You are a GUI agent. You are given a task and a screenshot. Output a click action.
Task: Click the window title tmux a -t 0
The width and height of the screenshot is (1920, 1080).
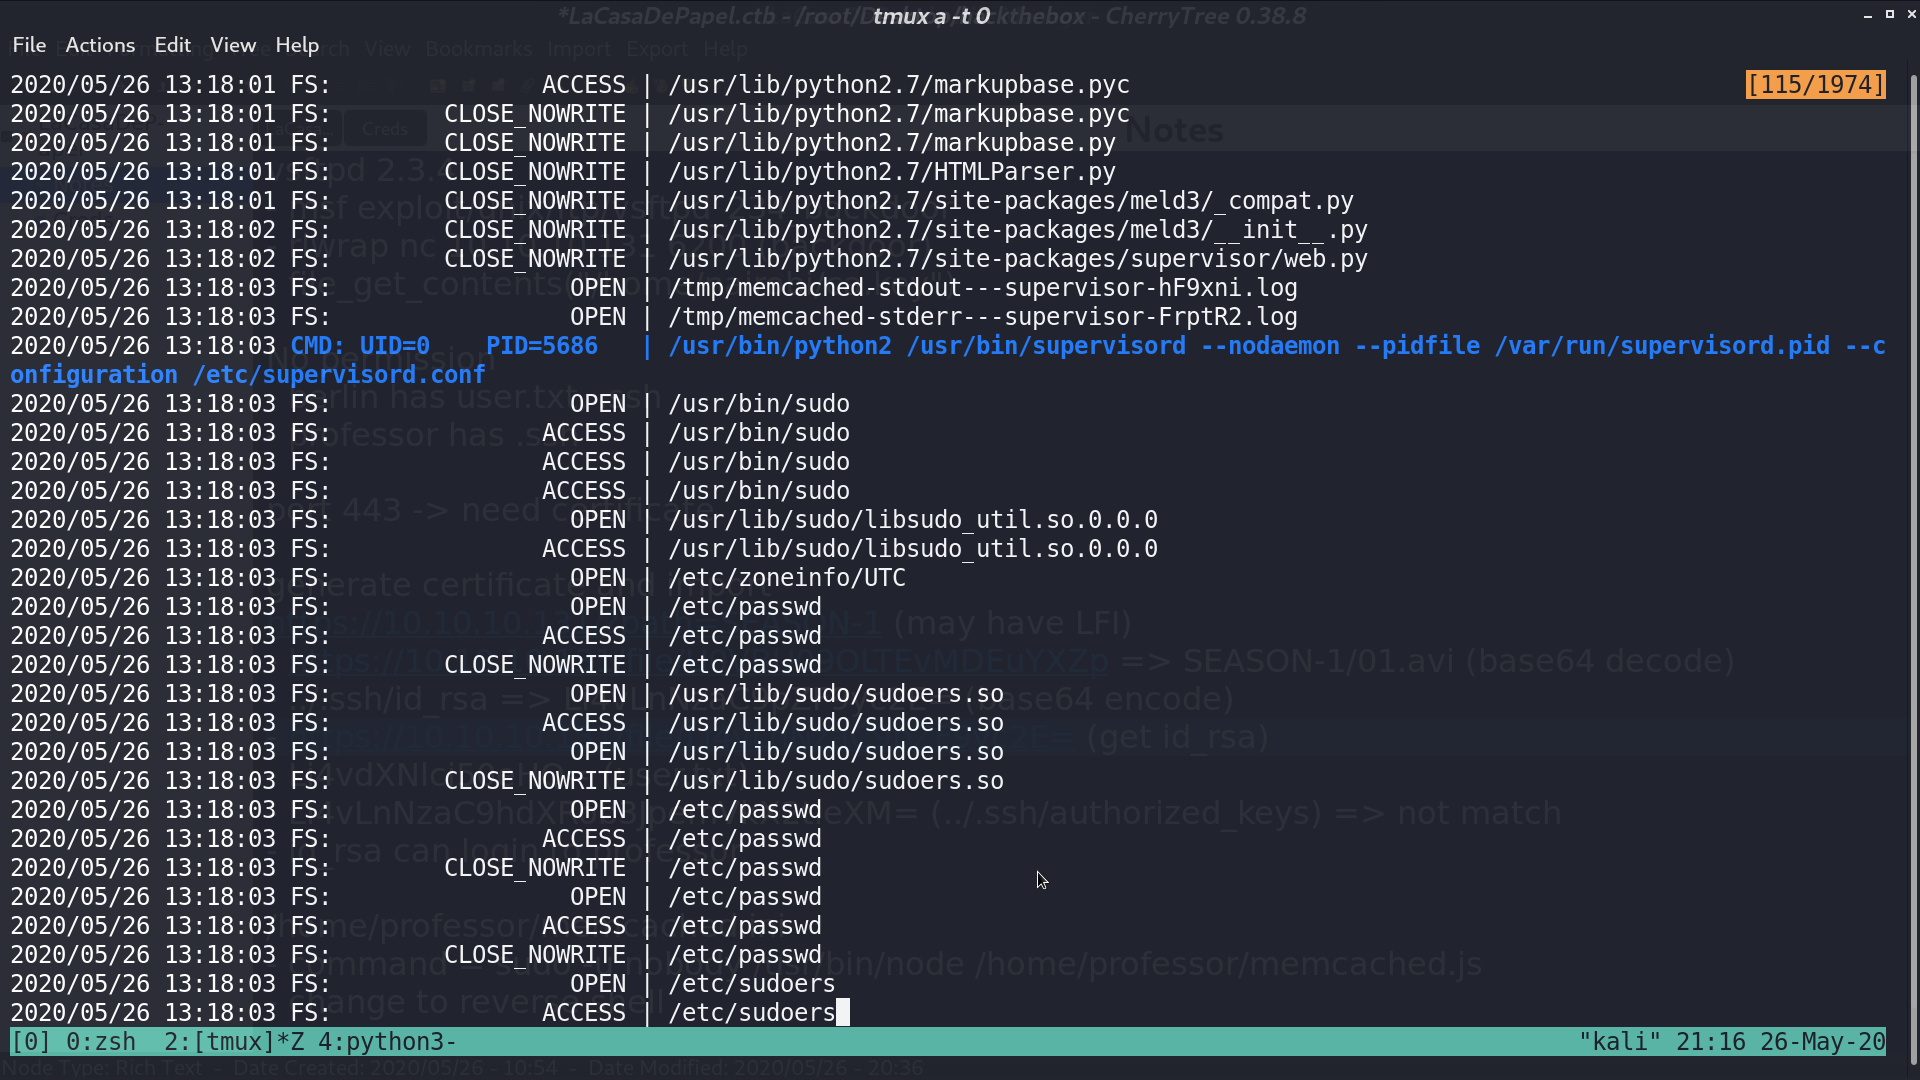tap(931, 16)
